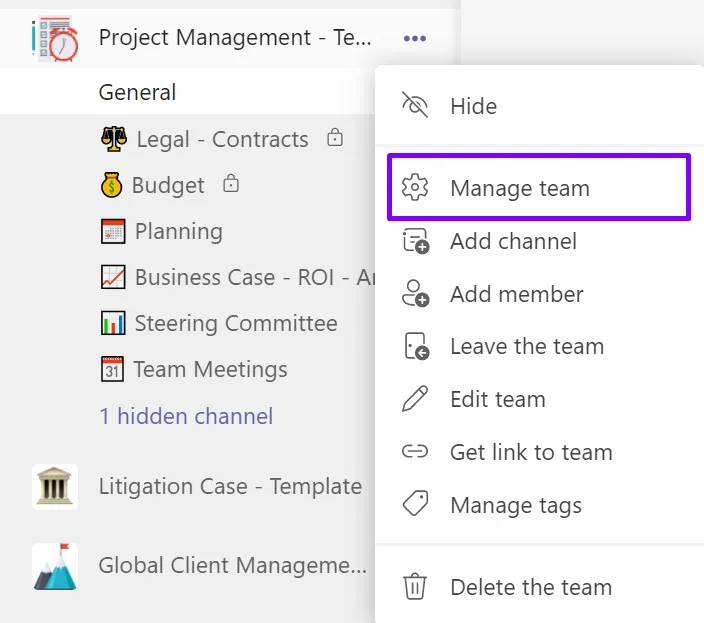Click the scales icon beside Legal - Contracts
This screenshot has width=704, height=623.
click(114, 139)
